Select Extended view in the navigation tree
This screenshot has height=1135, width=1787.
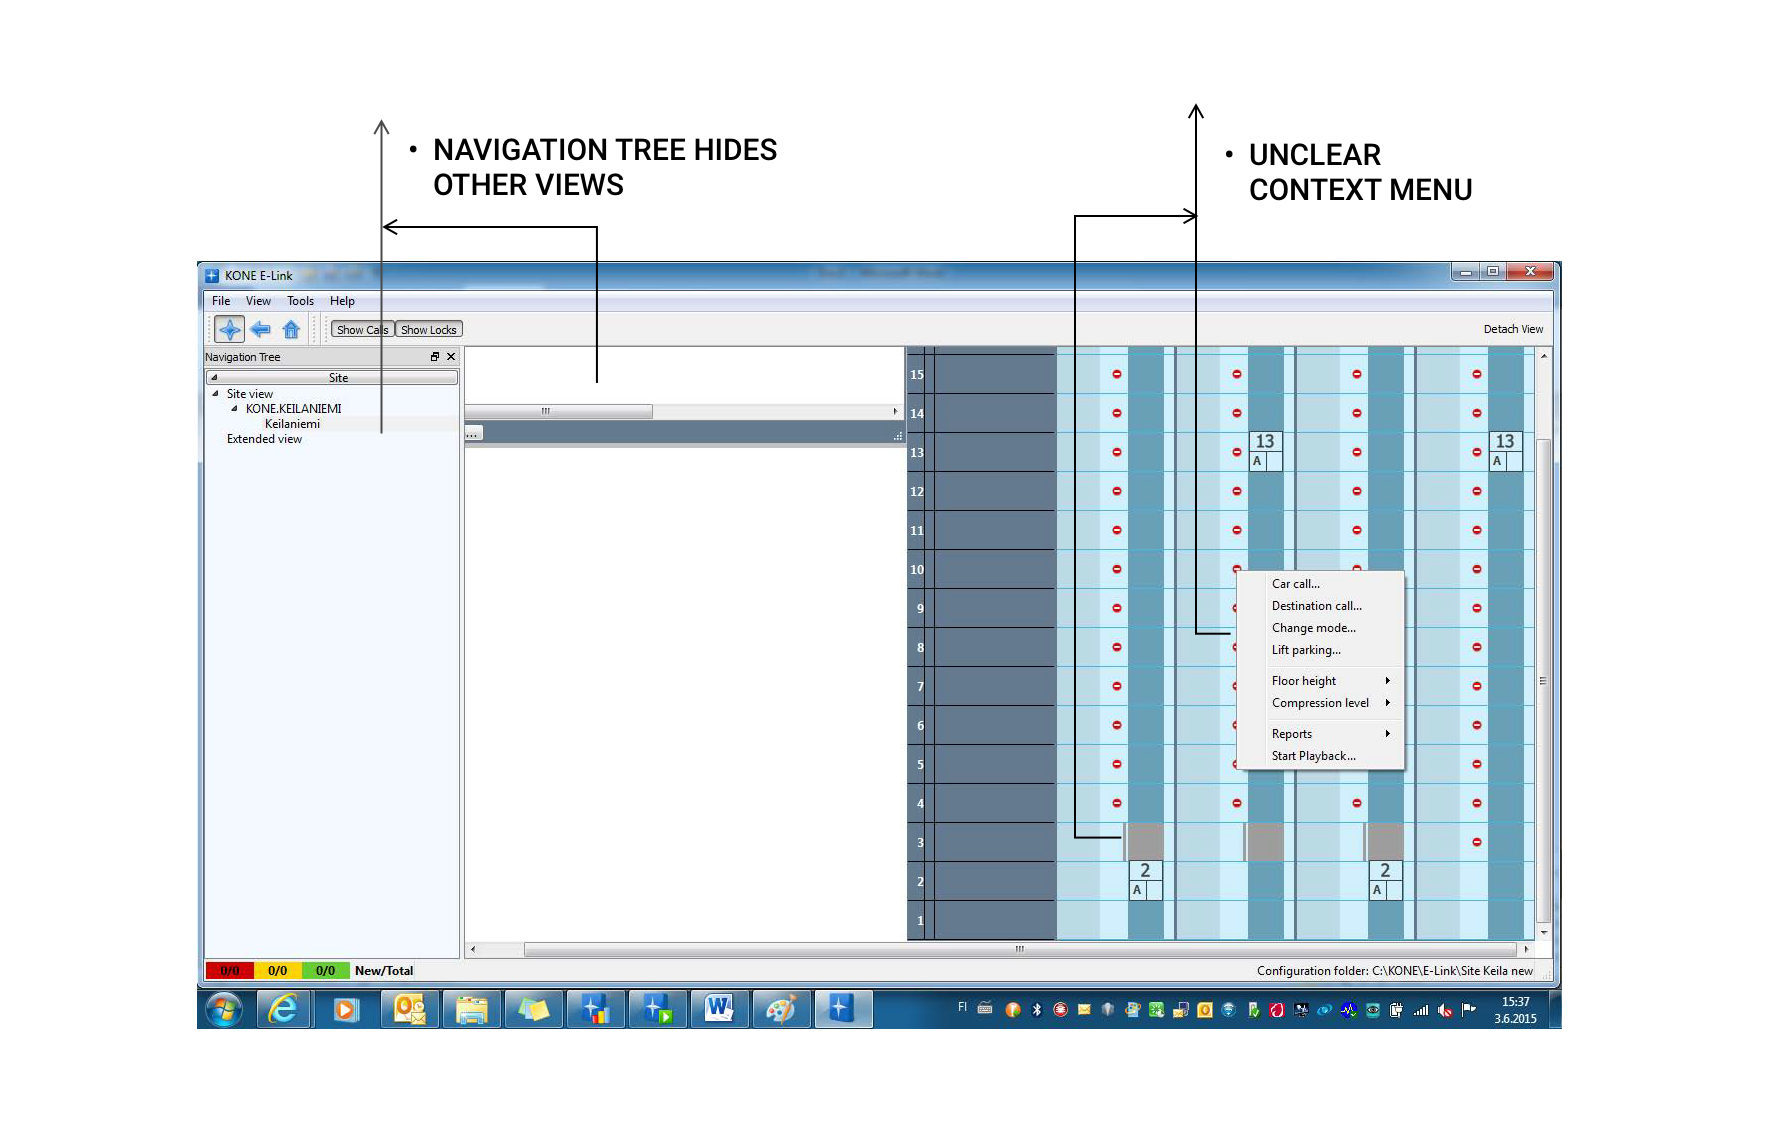click(x=264, y=439)
